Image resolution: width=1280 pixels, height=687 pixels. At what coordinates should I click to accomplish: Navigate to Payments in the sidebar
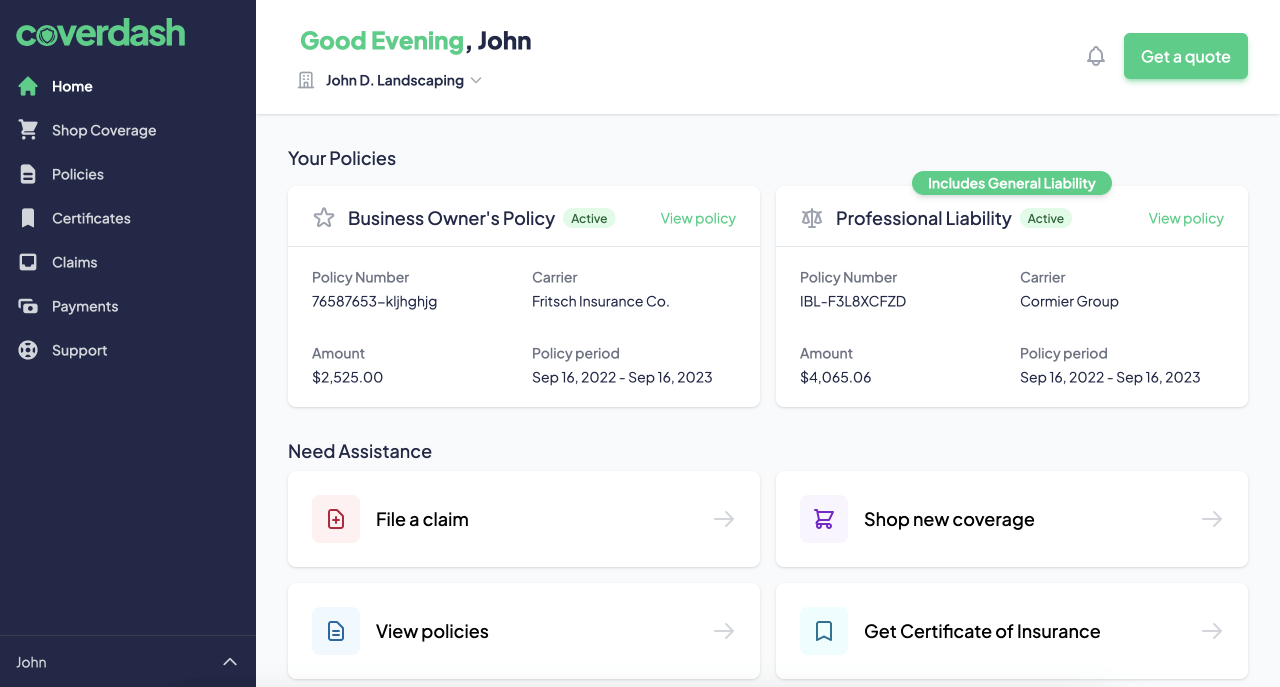(85, 306)
